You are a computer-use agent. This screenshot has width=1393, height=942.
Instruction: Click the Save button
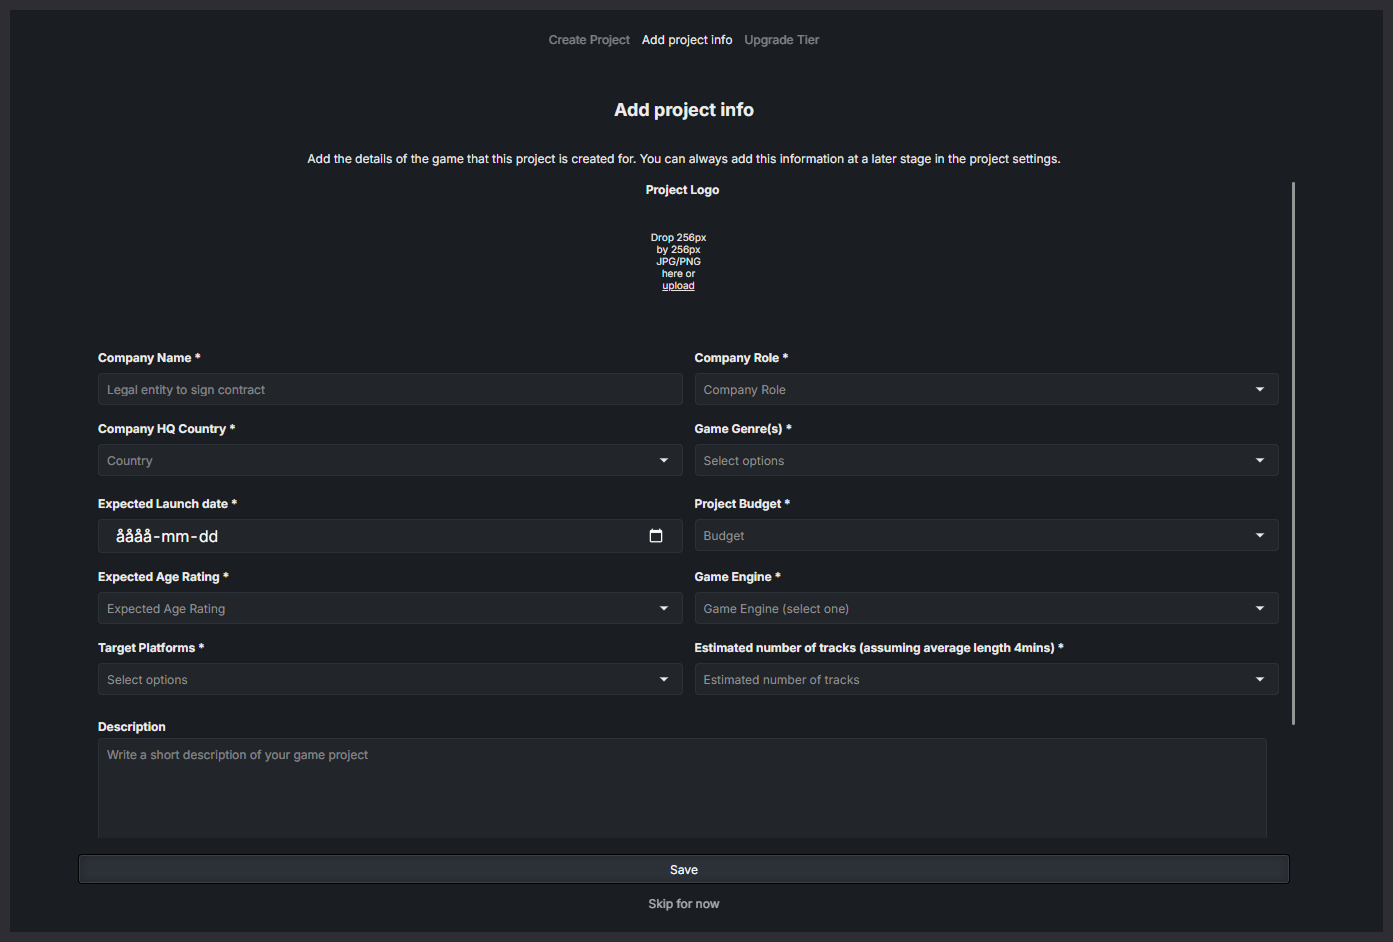[684, 869]
